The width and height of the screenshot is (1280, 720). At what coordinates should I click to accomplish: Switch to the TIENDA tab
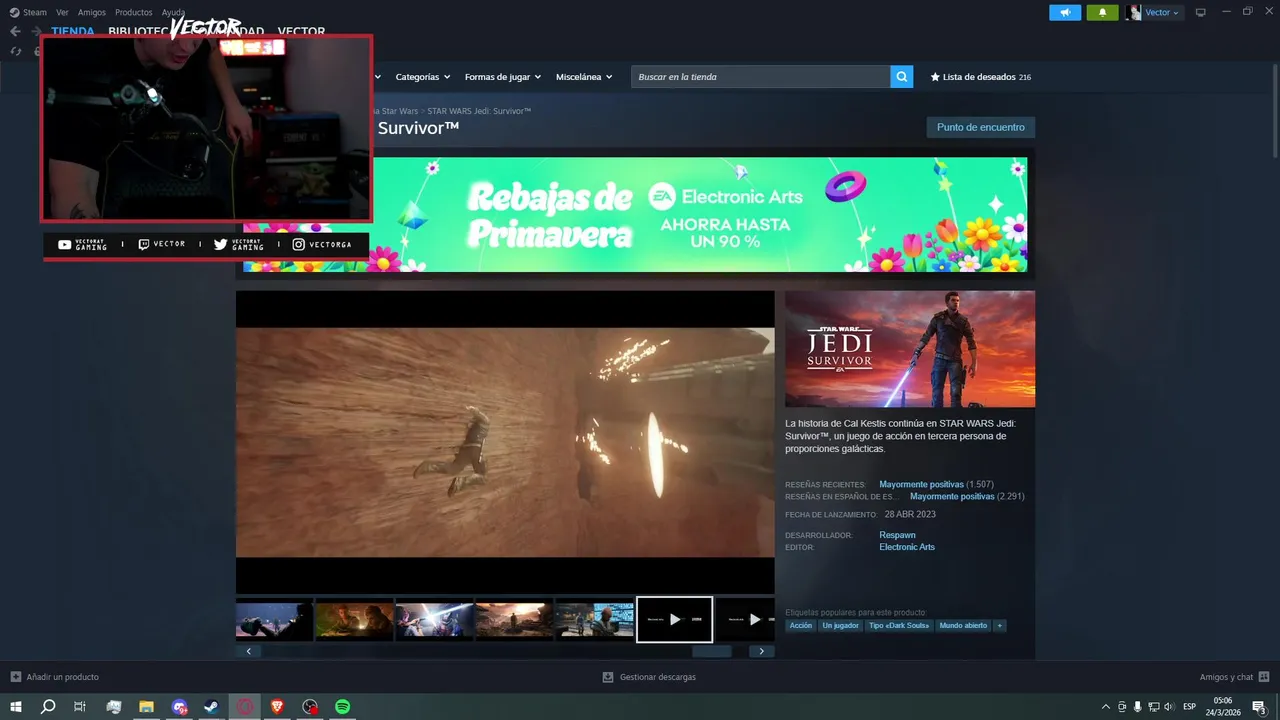click(x=73, y=31)
